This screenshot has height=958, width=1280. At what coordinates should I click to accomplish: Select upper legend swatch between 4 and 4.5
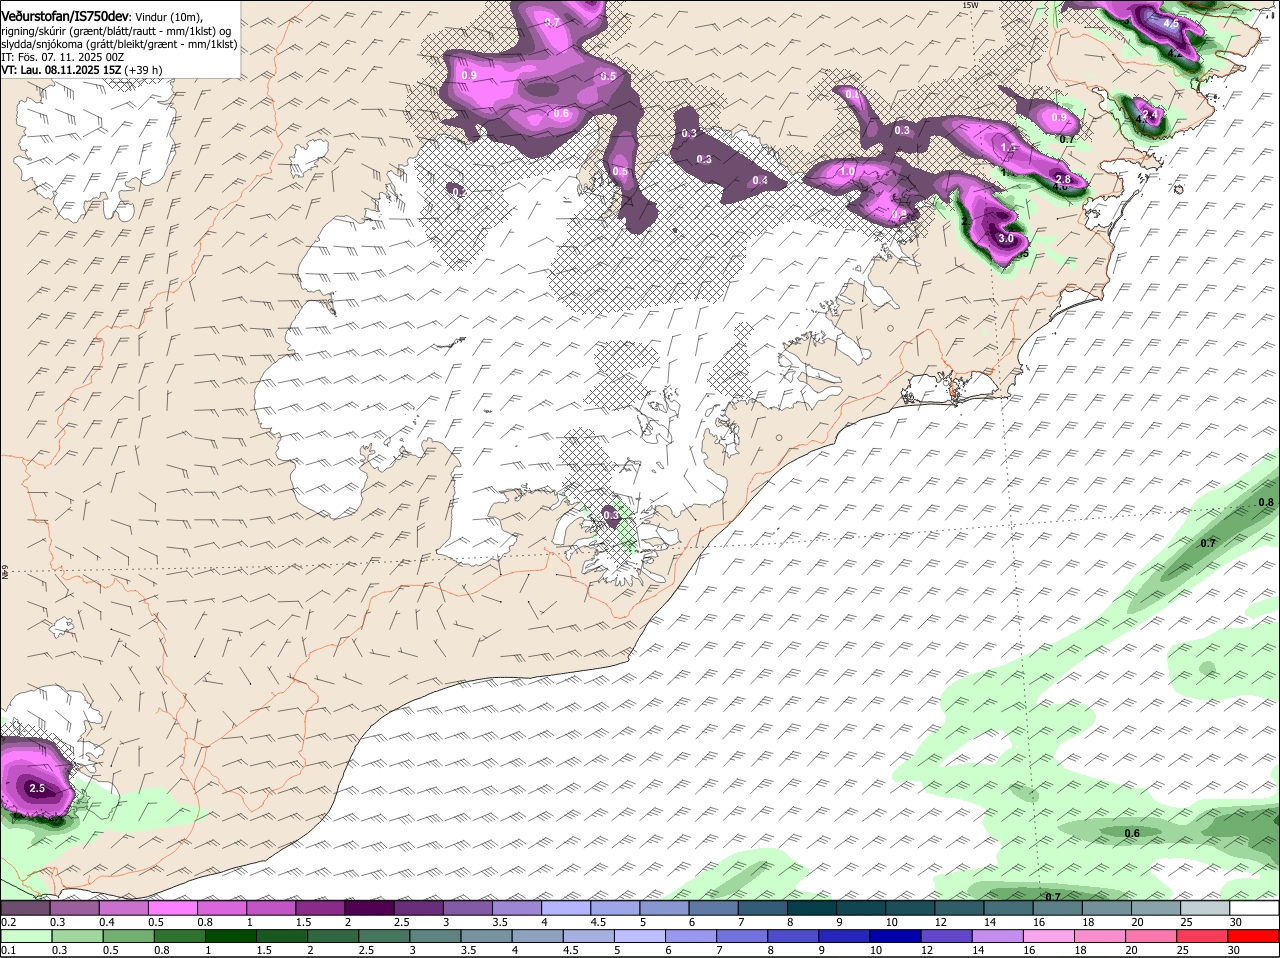564,908
